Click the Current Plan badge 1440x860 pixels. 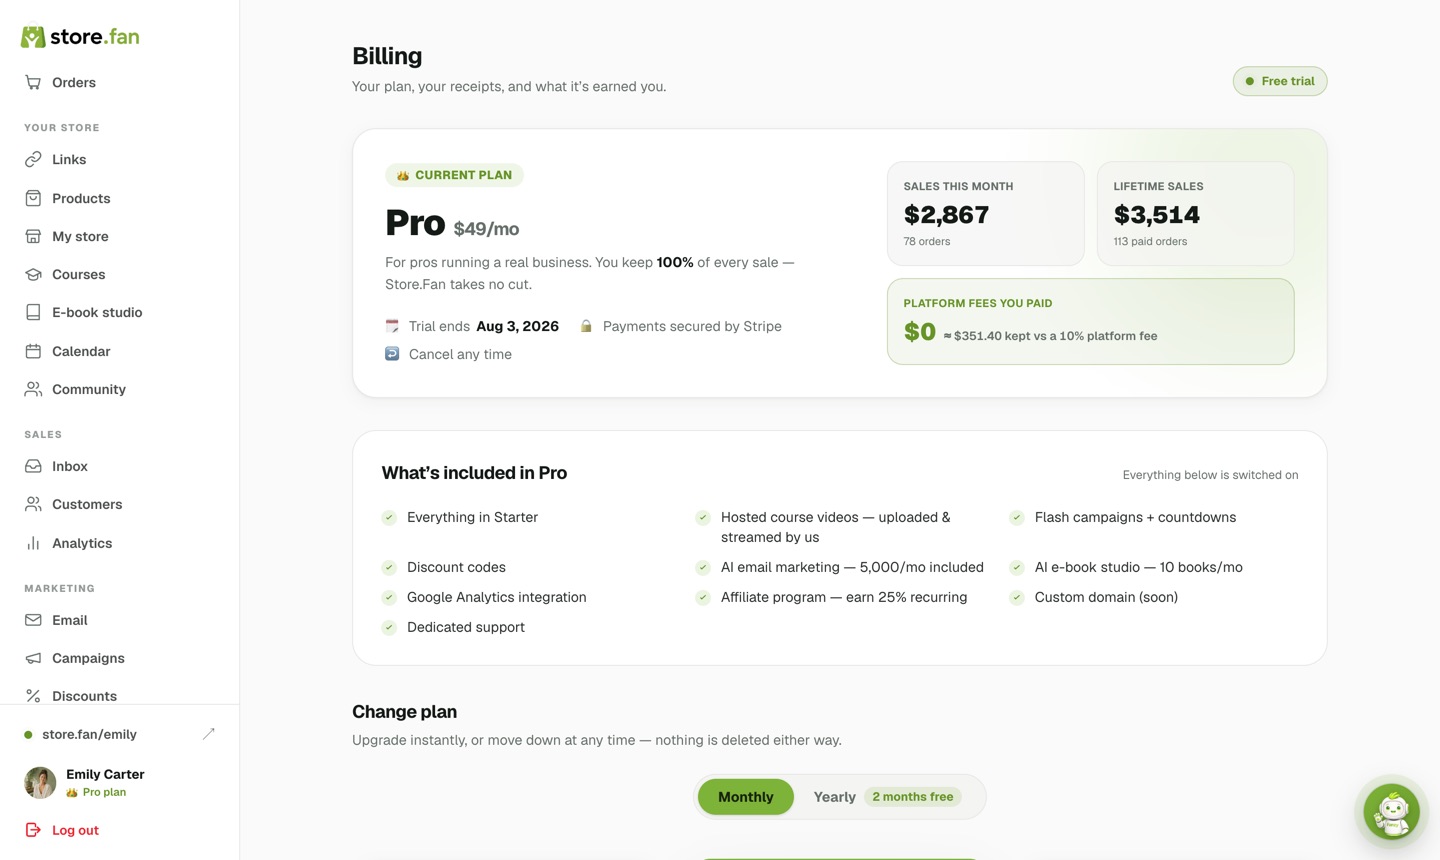click(454, 175)
